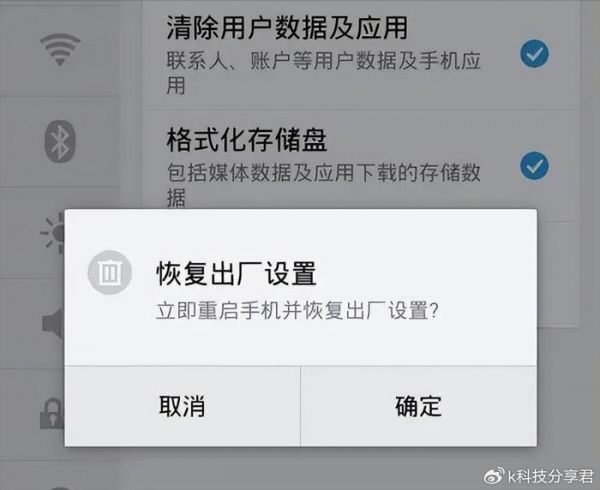Uncheck the 清除用户数据及应用 checkbox
Image resolution: width=600 pixels, height=490 pixels.
click(534, 54)
